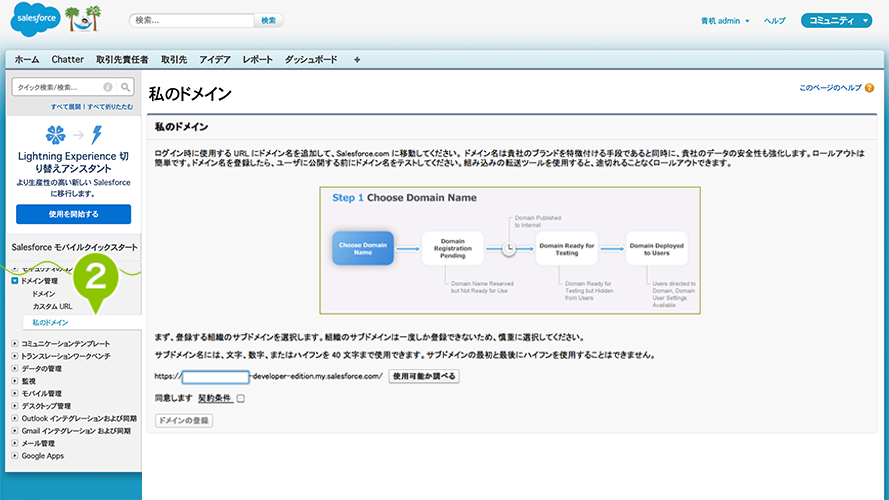Expand データの管理 node
This screenshot has width=889, height=500.
[x=15, y=368]
